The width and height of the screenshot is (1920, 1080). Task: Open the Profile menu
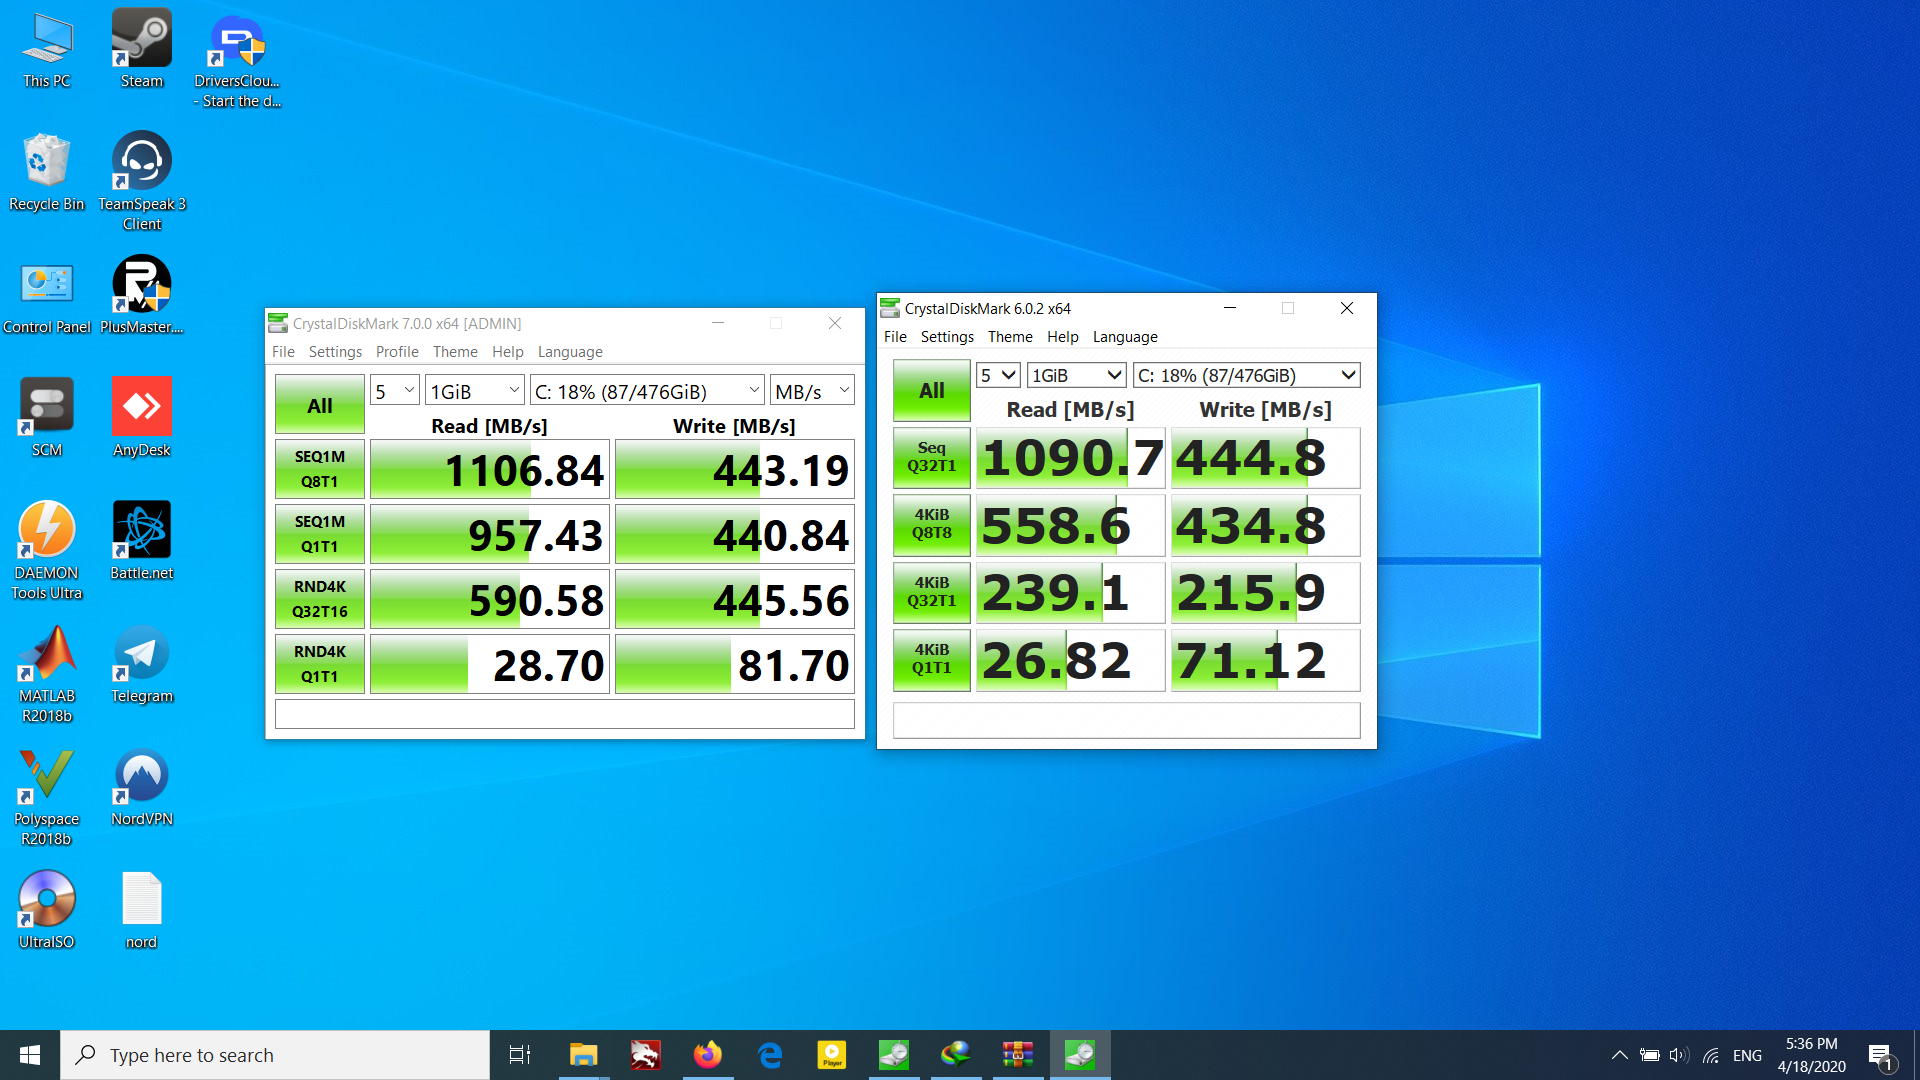pos(397,352)
